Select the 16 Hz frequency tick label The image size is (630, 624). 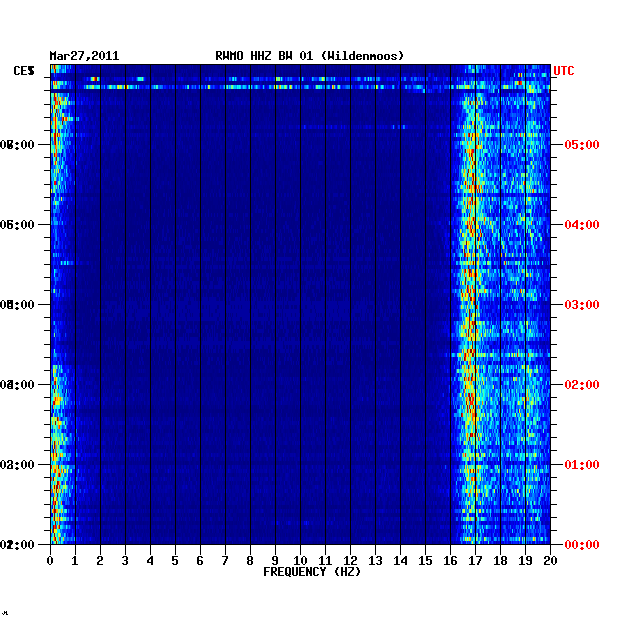tap(450, 561)
